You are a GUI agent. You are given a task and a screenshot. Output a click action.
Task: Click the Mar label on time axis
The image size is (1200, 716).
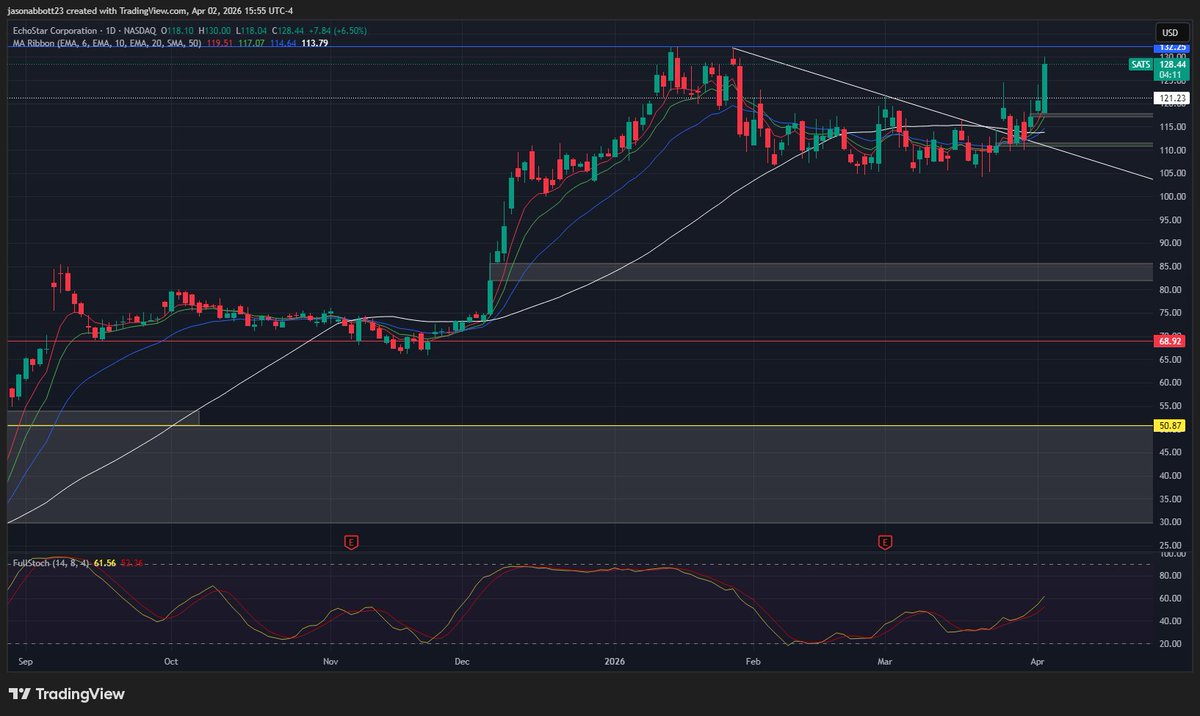tap(884, 662)
